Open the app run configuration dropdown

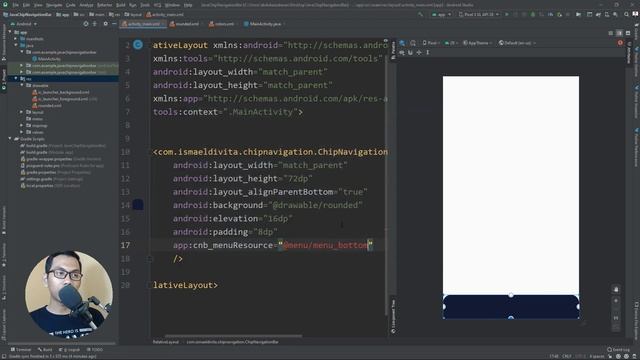coord(442,14)
